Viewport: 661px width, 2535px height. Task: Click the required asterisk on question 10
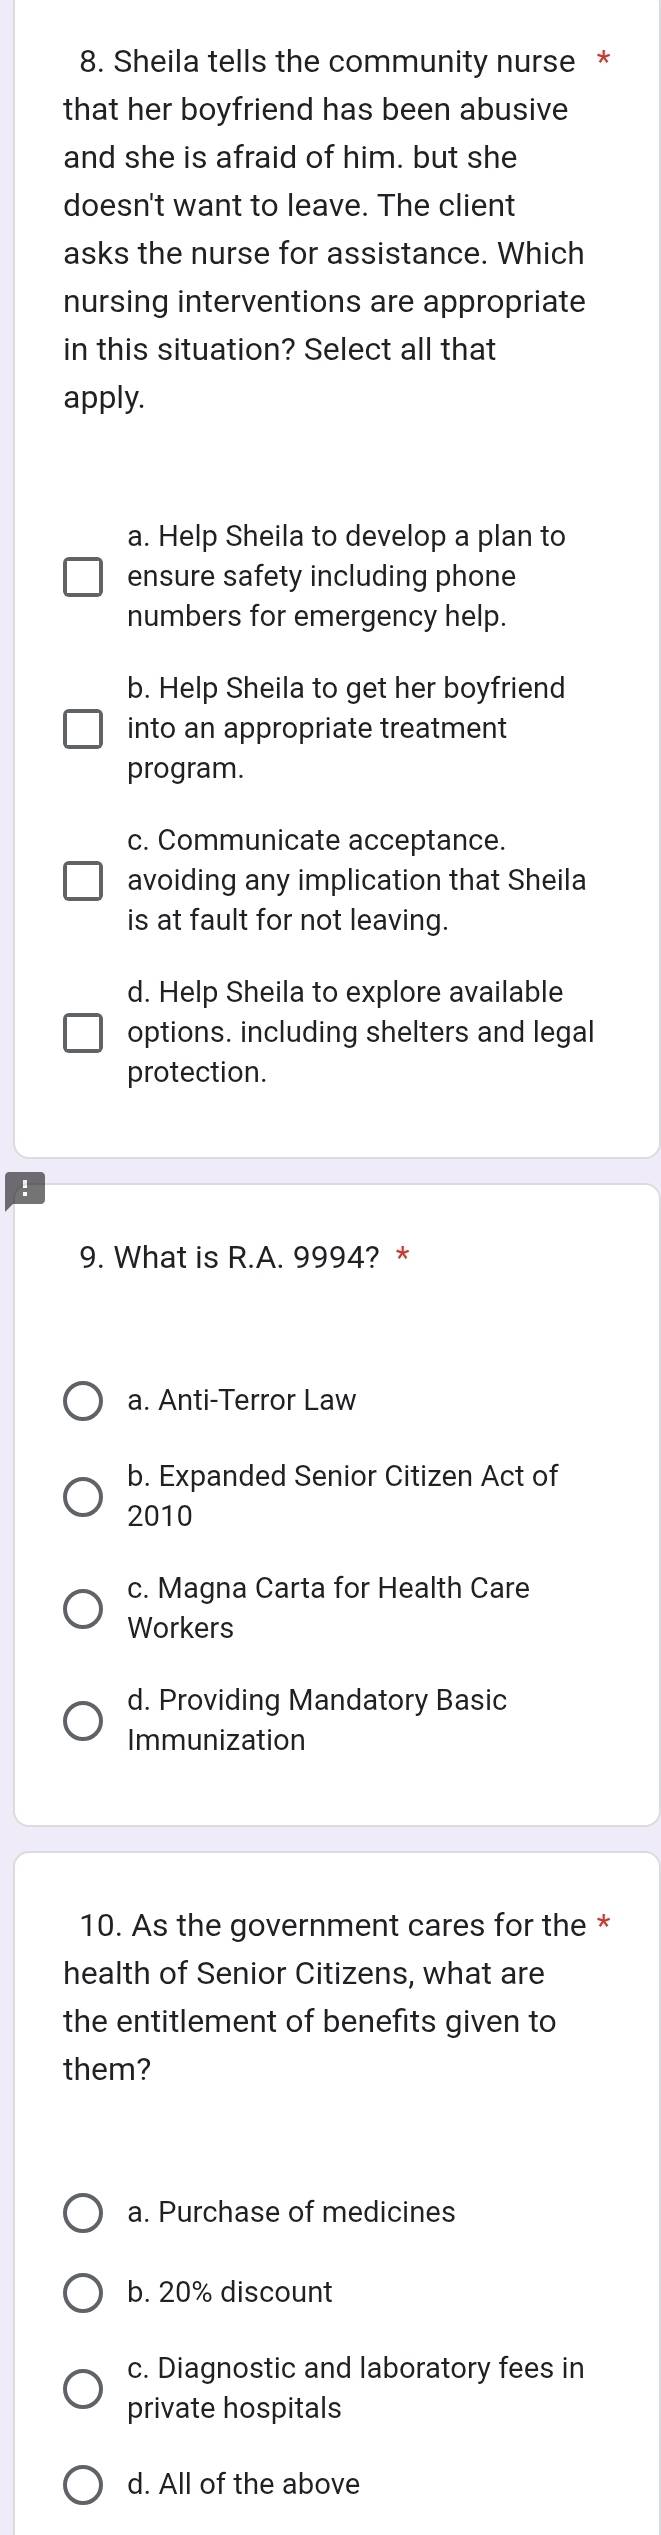(602, 1925)
